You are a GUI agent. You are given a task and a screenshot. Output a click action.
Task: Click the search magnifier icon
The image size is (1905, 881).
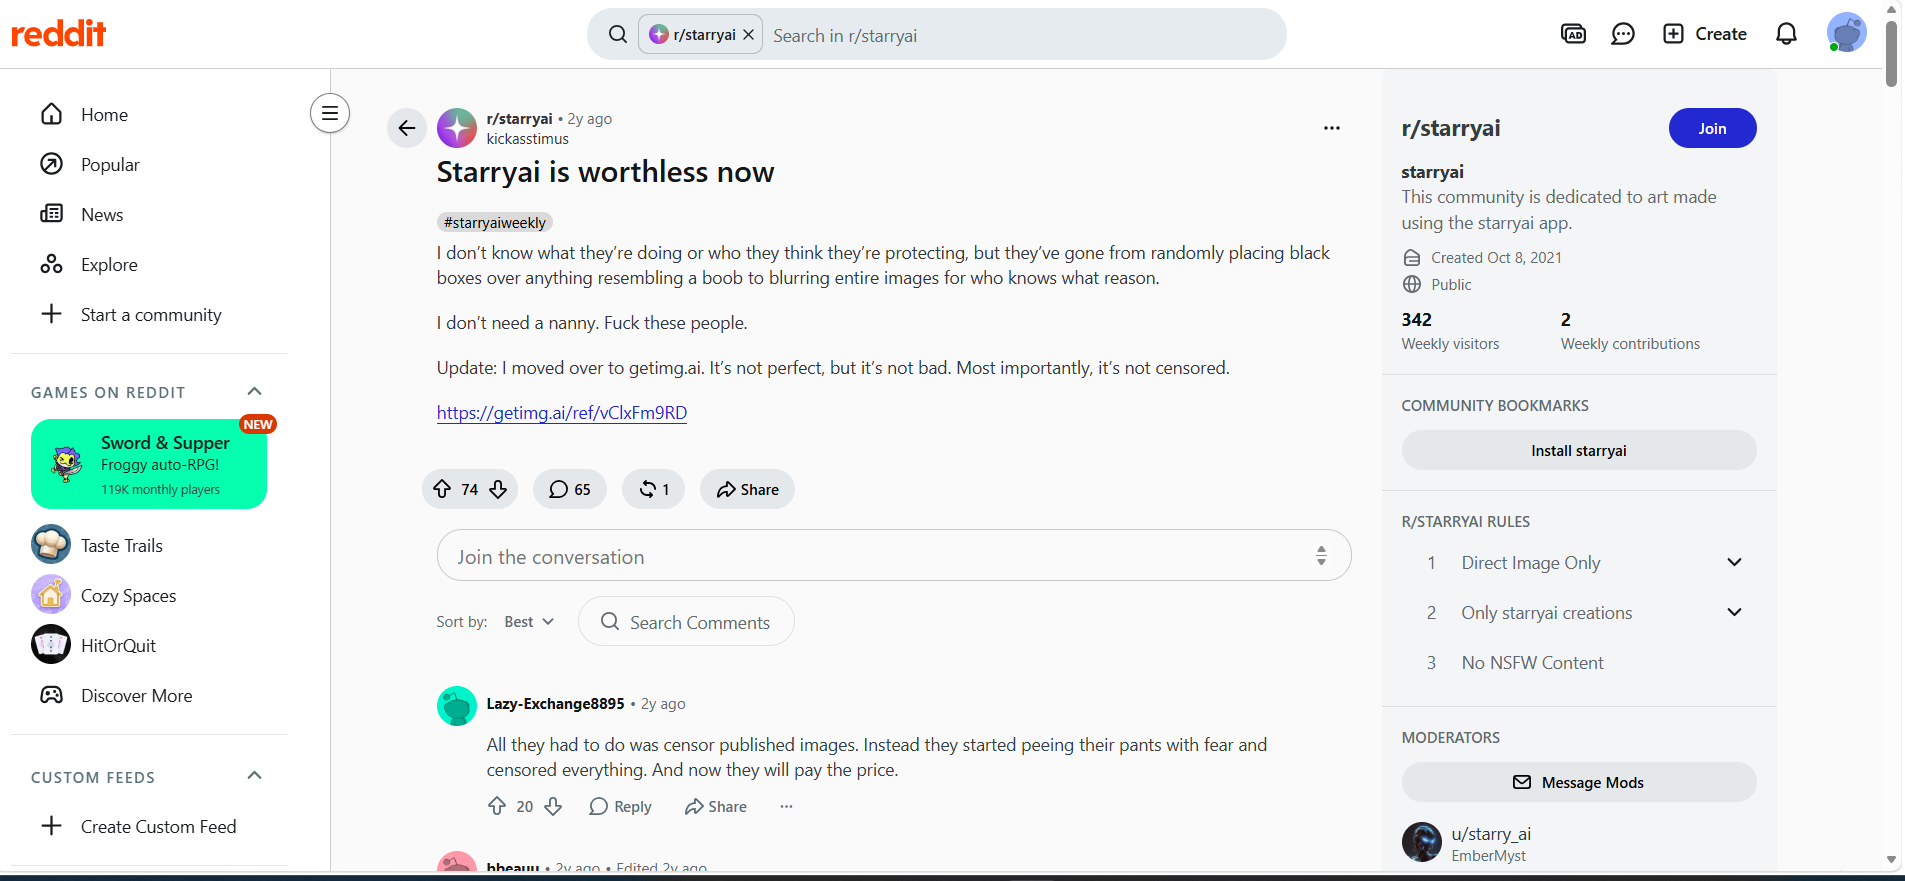[618, 35]
